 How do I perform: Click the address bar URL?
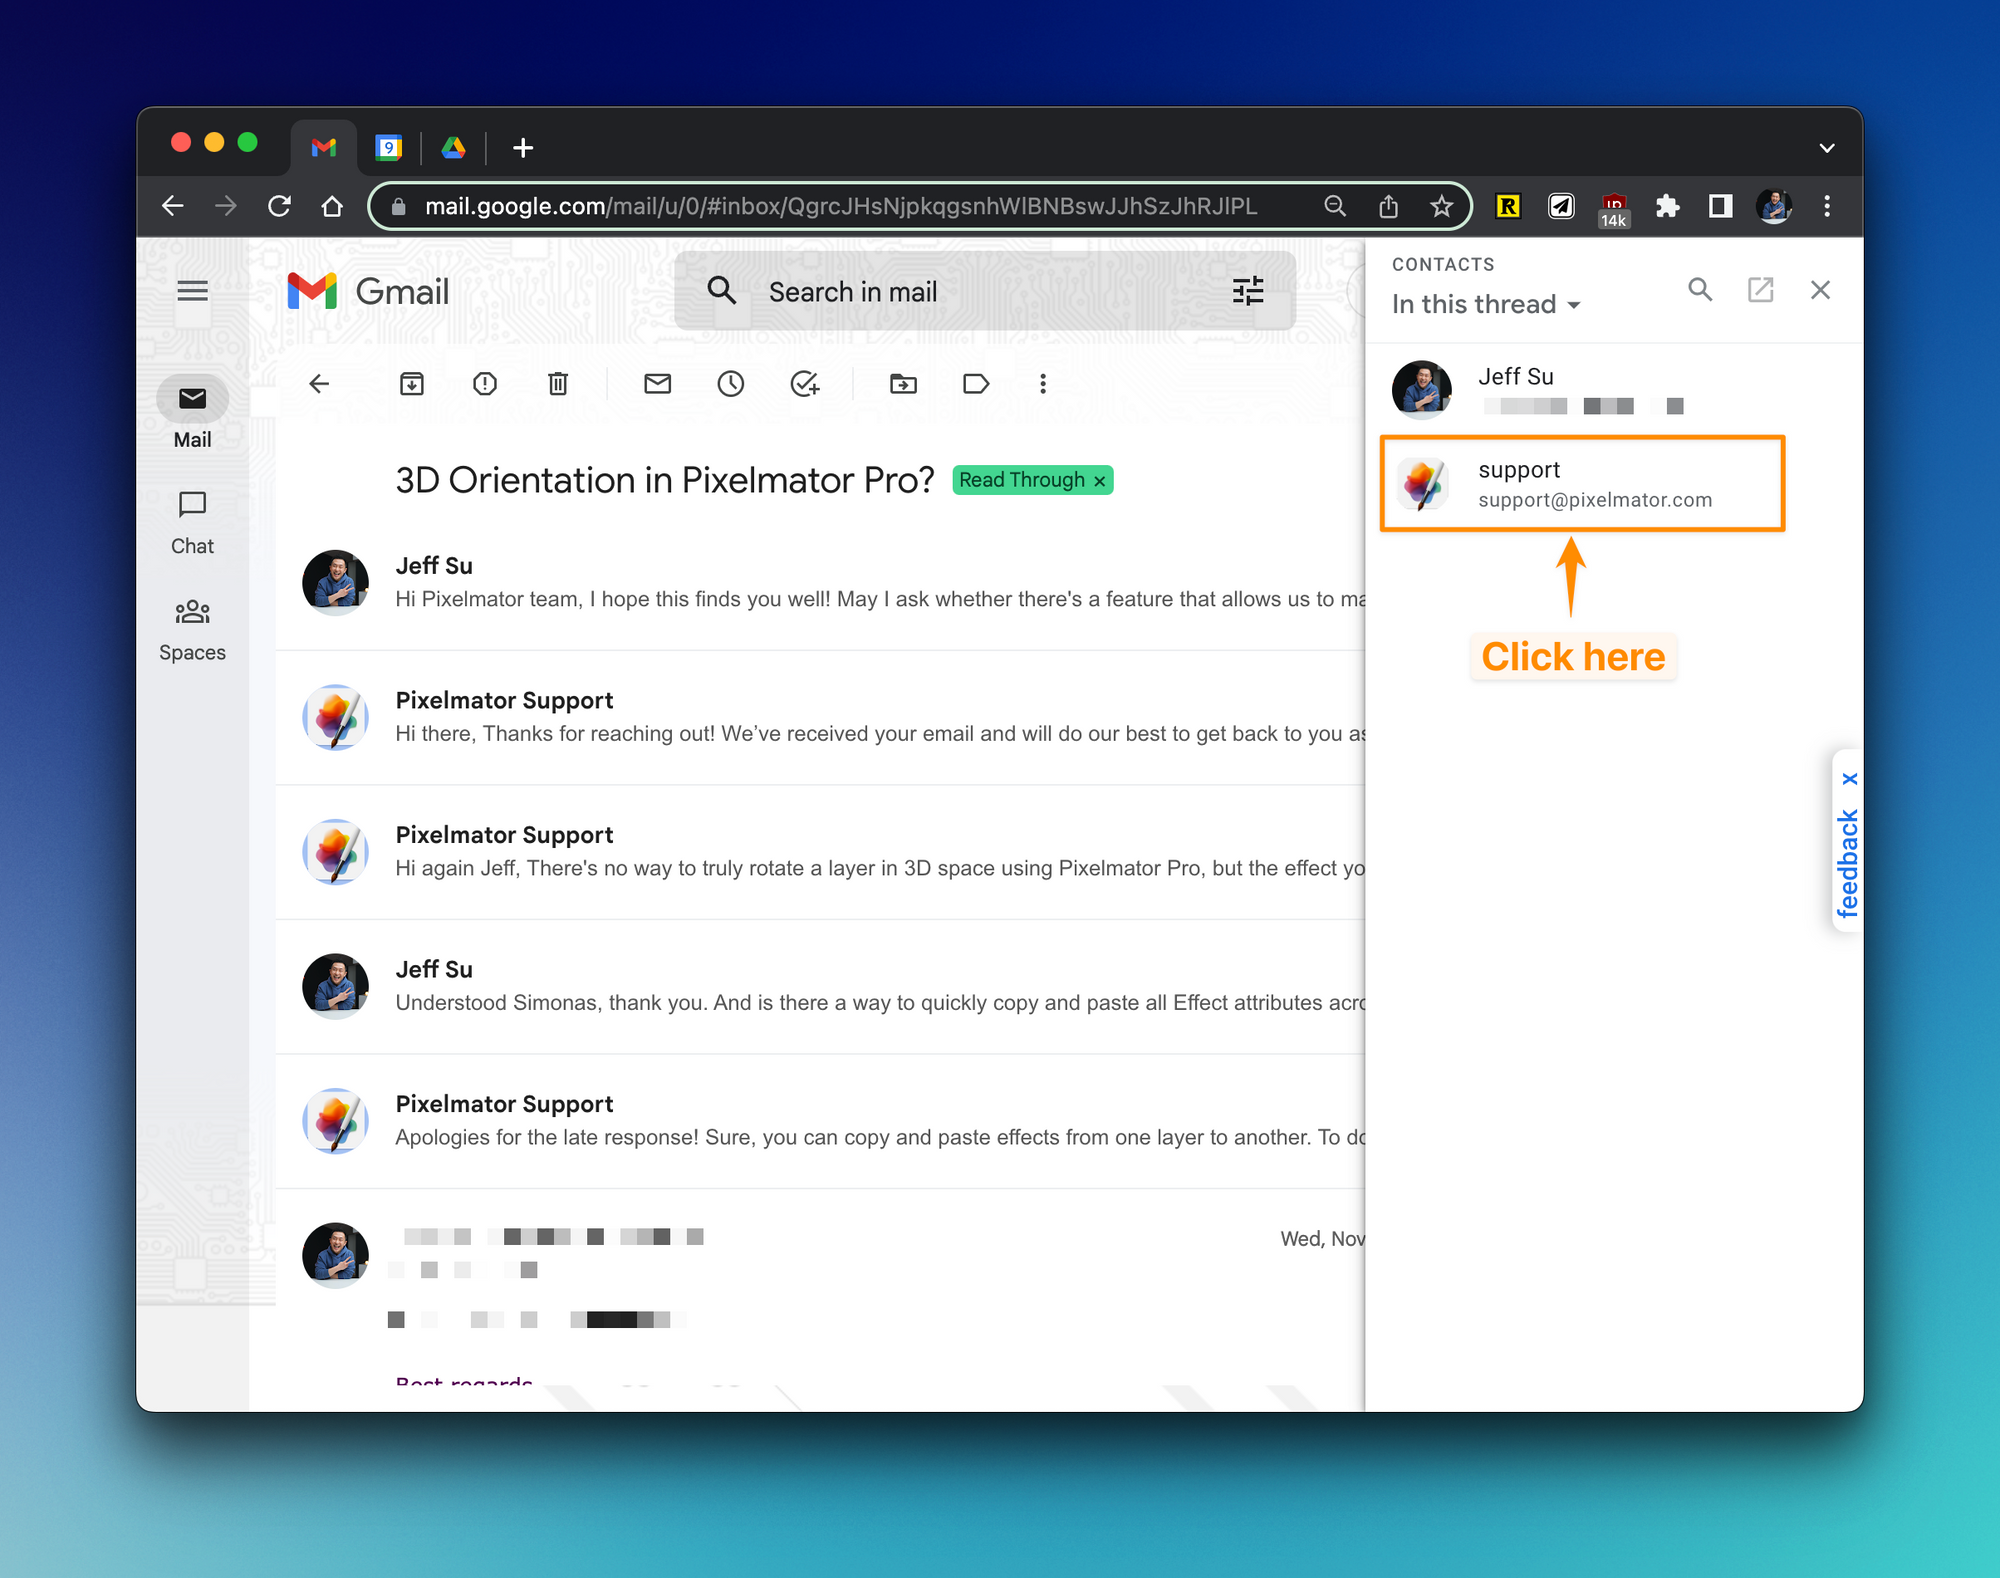click(x=840, y=206)
